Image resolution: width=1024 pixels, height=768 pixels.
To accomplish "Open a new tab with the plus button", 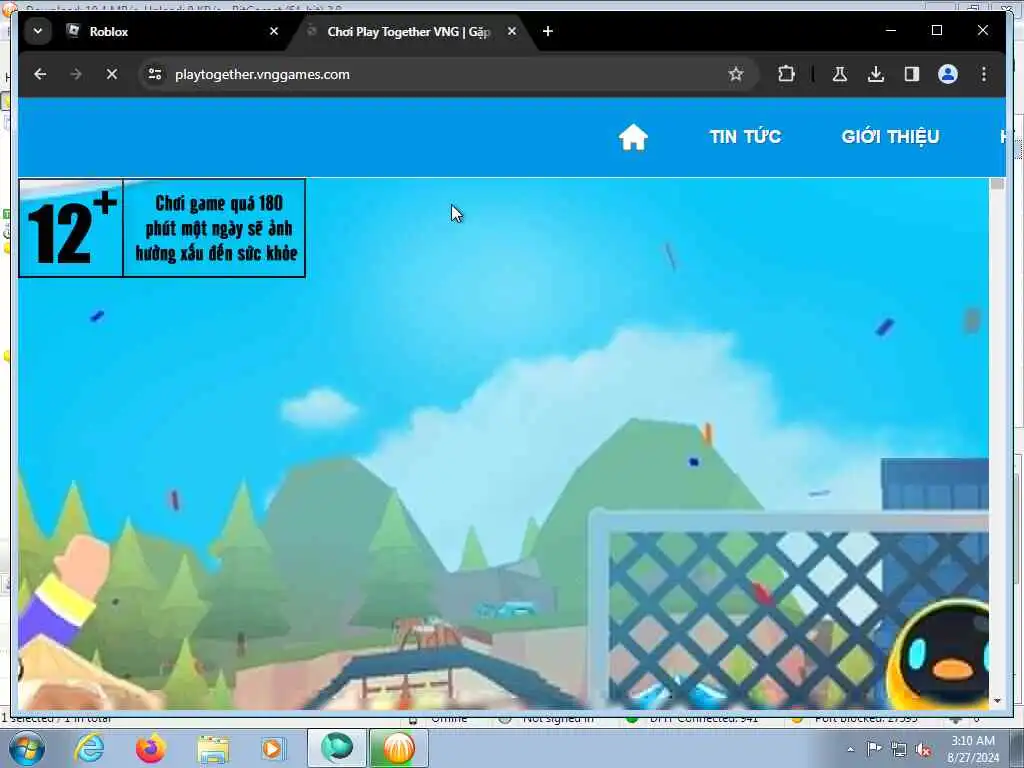I will pyautogui.click(x=548, y=31).
